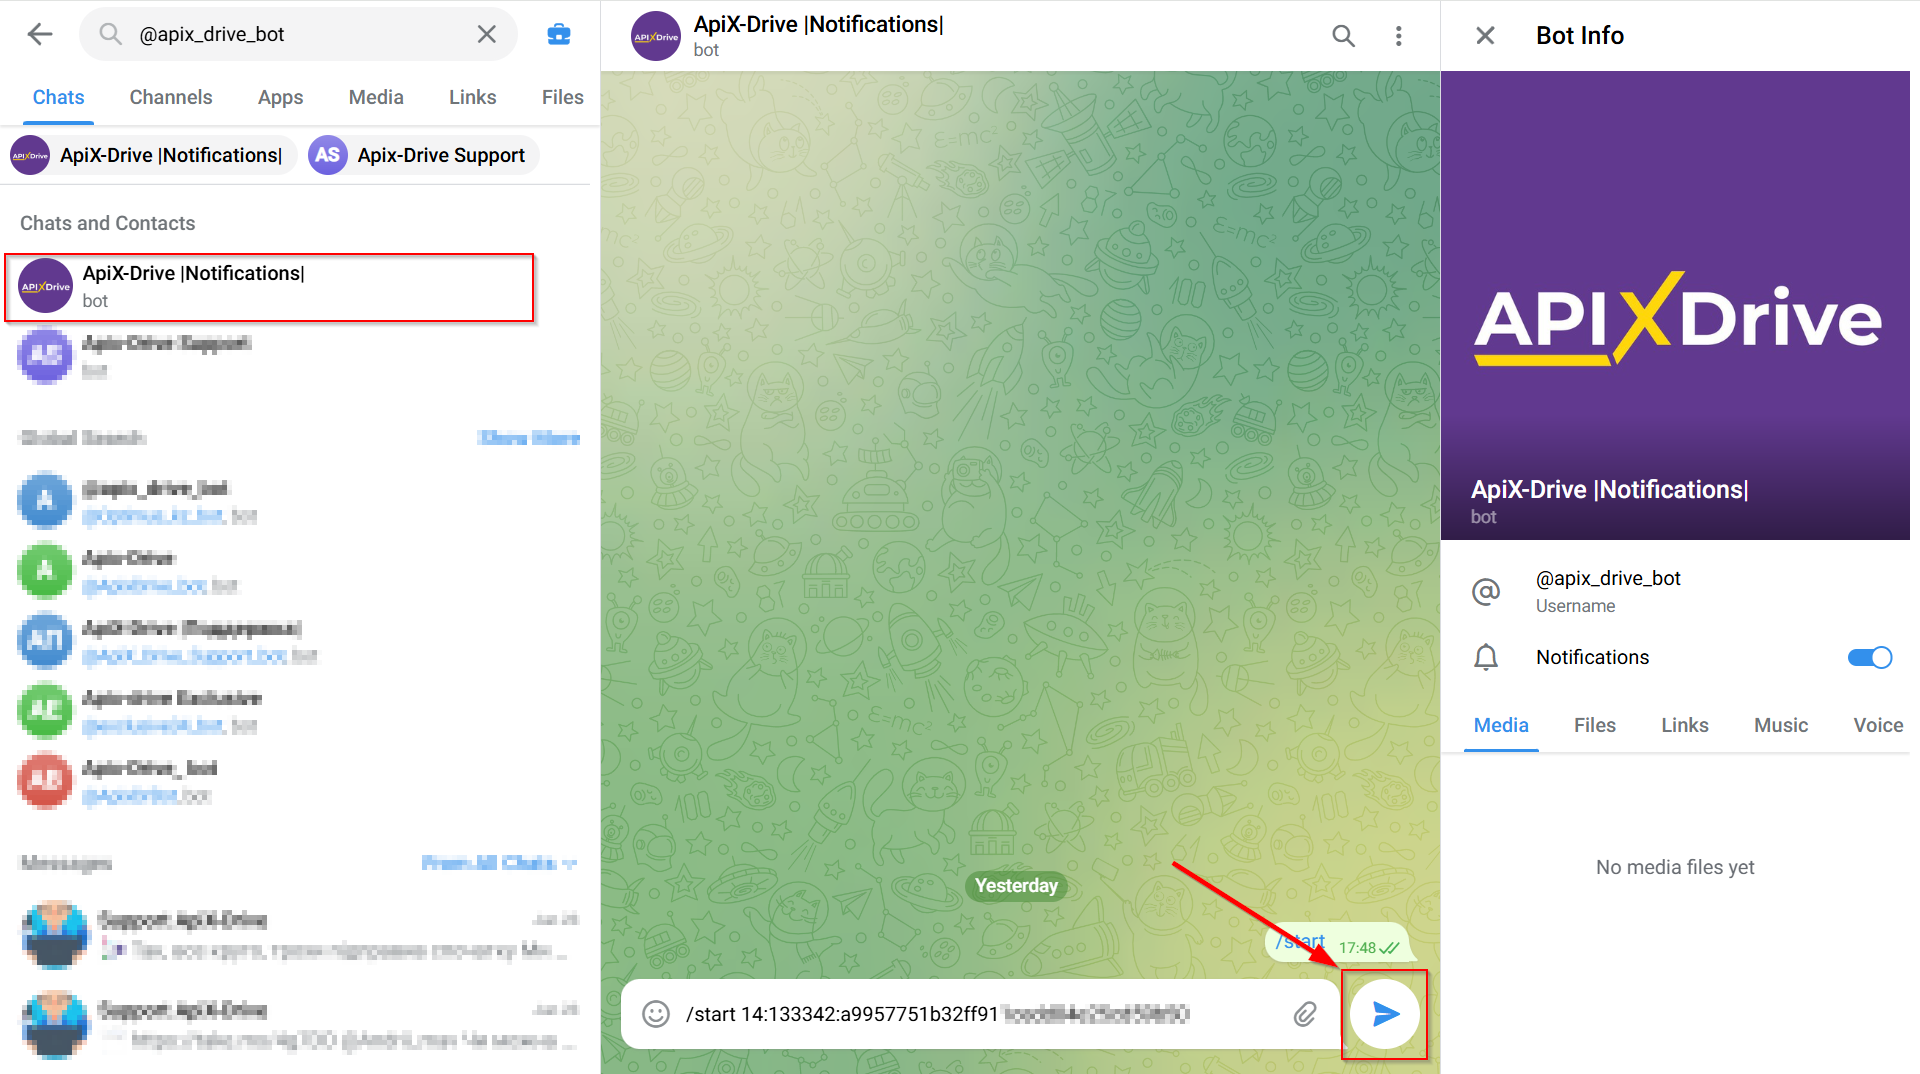
Task: Click the search magnifier icon in the sidebar
Action: point(110,34)
